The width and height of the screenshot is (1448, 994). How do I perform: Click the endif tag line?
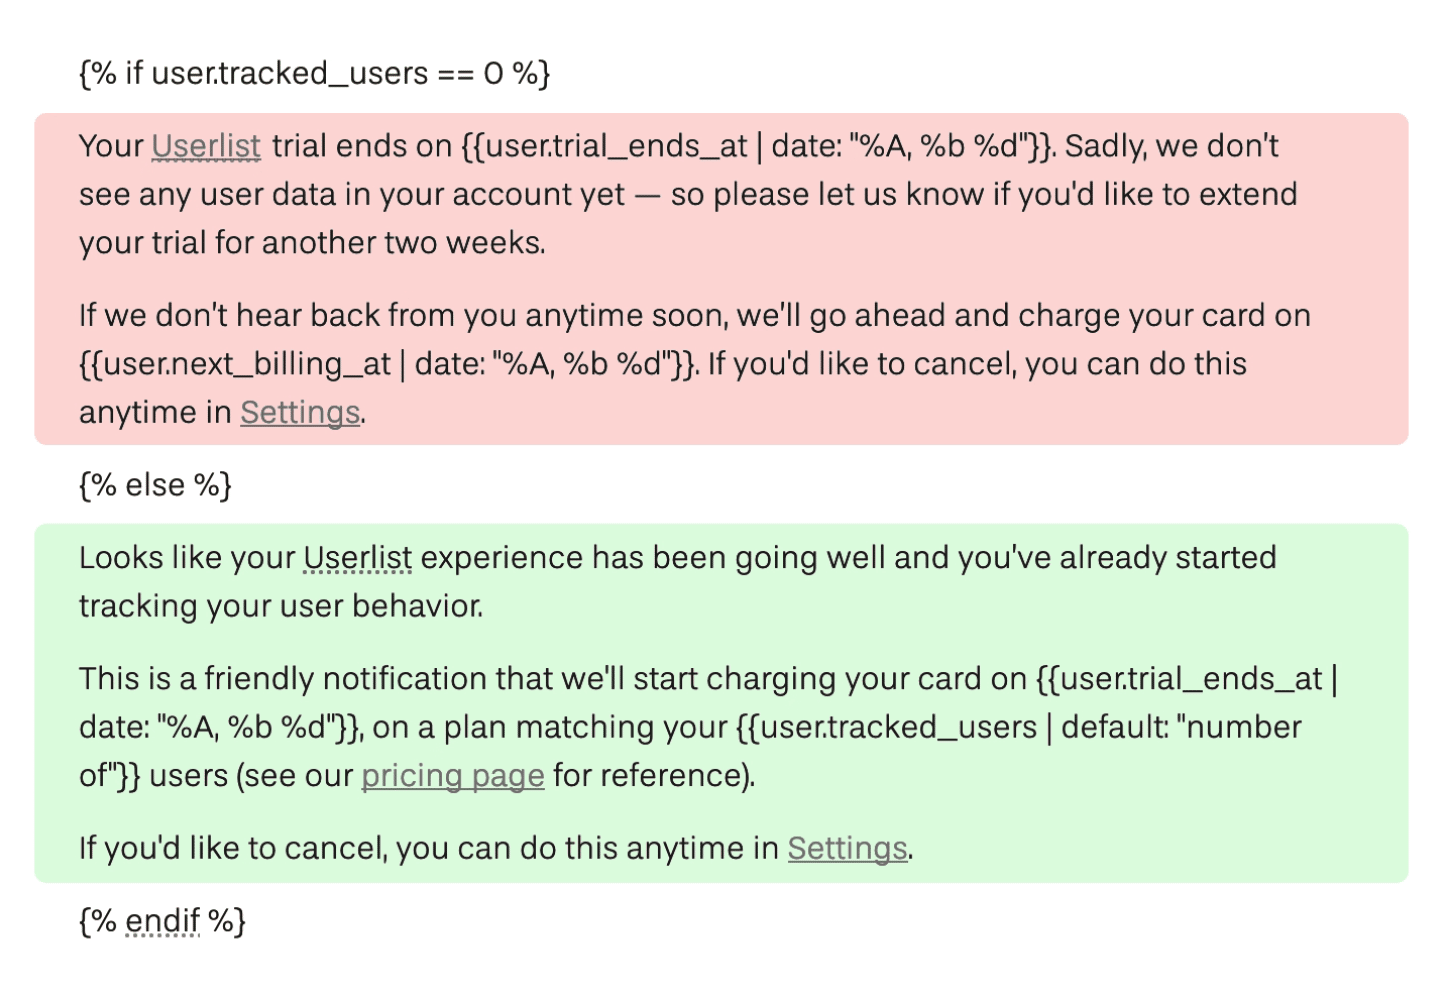point(162,921)
